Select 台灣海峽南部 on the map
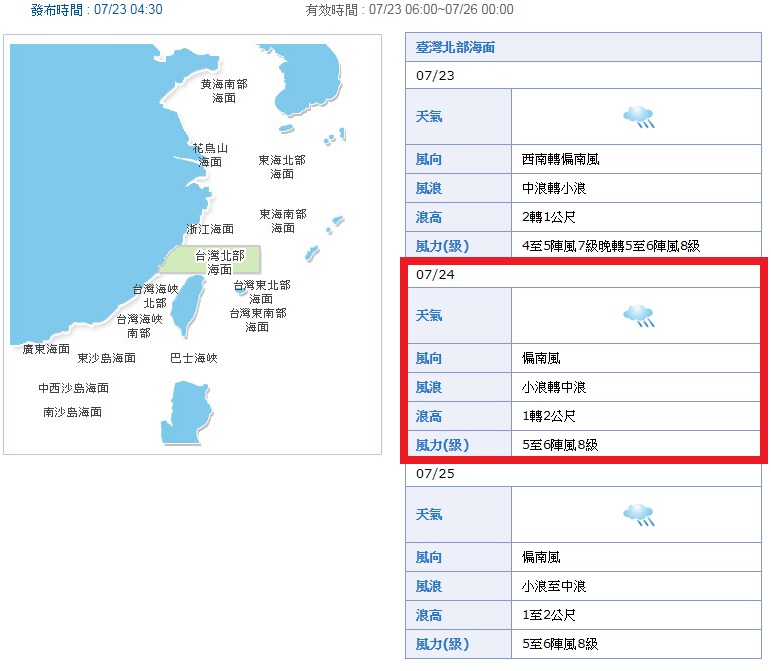The height and width of the screenshot is (671, 771). (139, 326)
